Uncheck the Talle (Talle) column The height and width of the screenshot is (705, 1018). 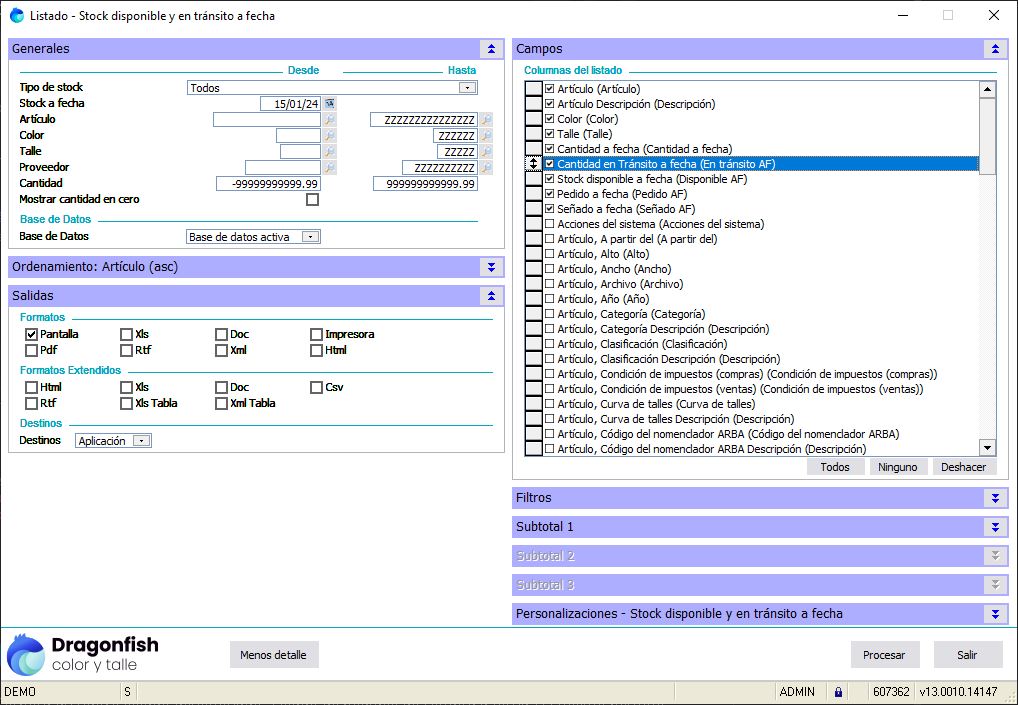click(550, 134)
